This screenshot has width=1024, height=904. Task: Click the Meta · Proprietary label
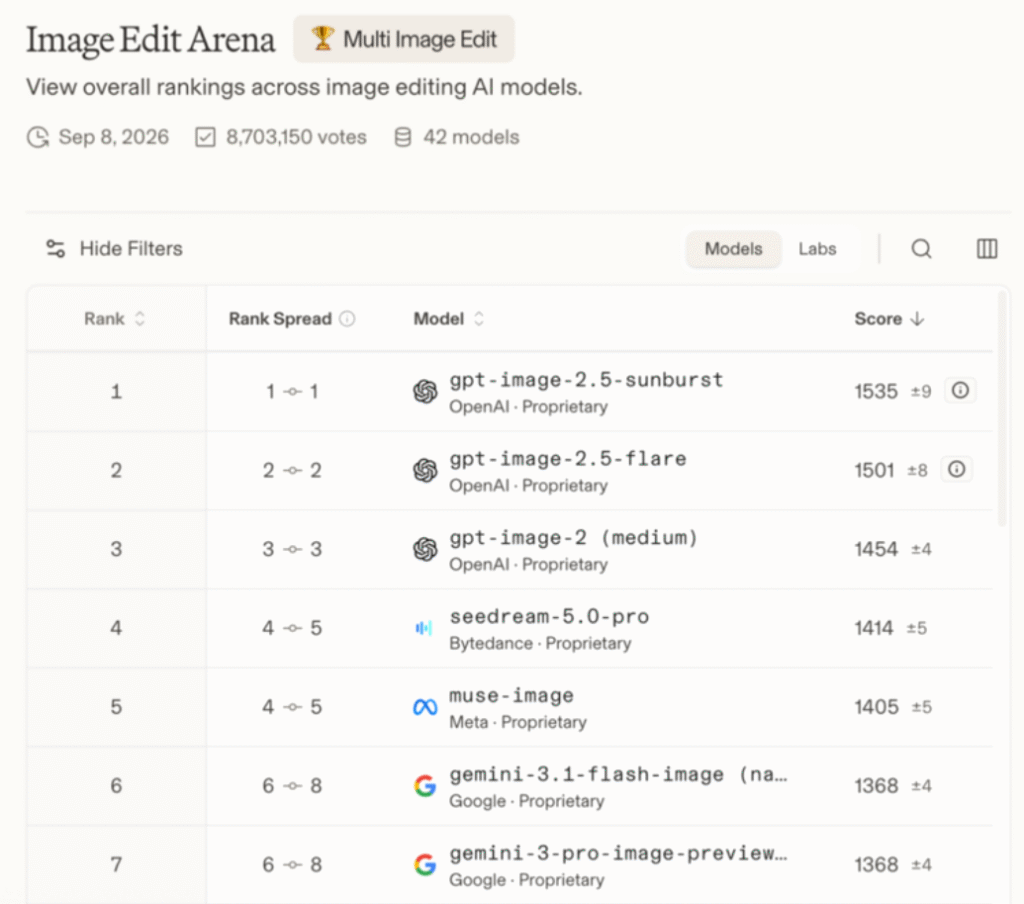[x=518, y=722]
